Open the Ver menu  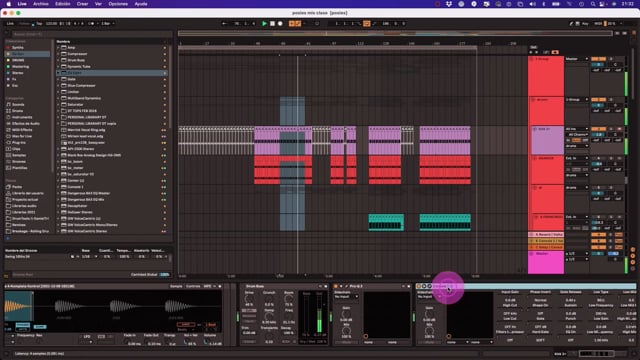coord(98,4)
